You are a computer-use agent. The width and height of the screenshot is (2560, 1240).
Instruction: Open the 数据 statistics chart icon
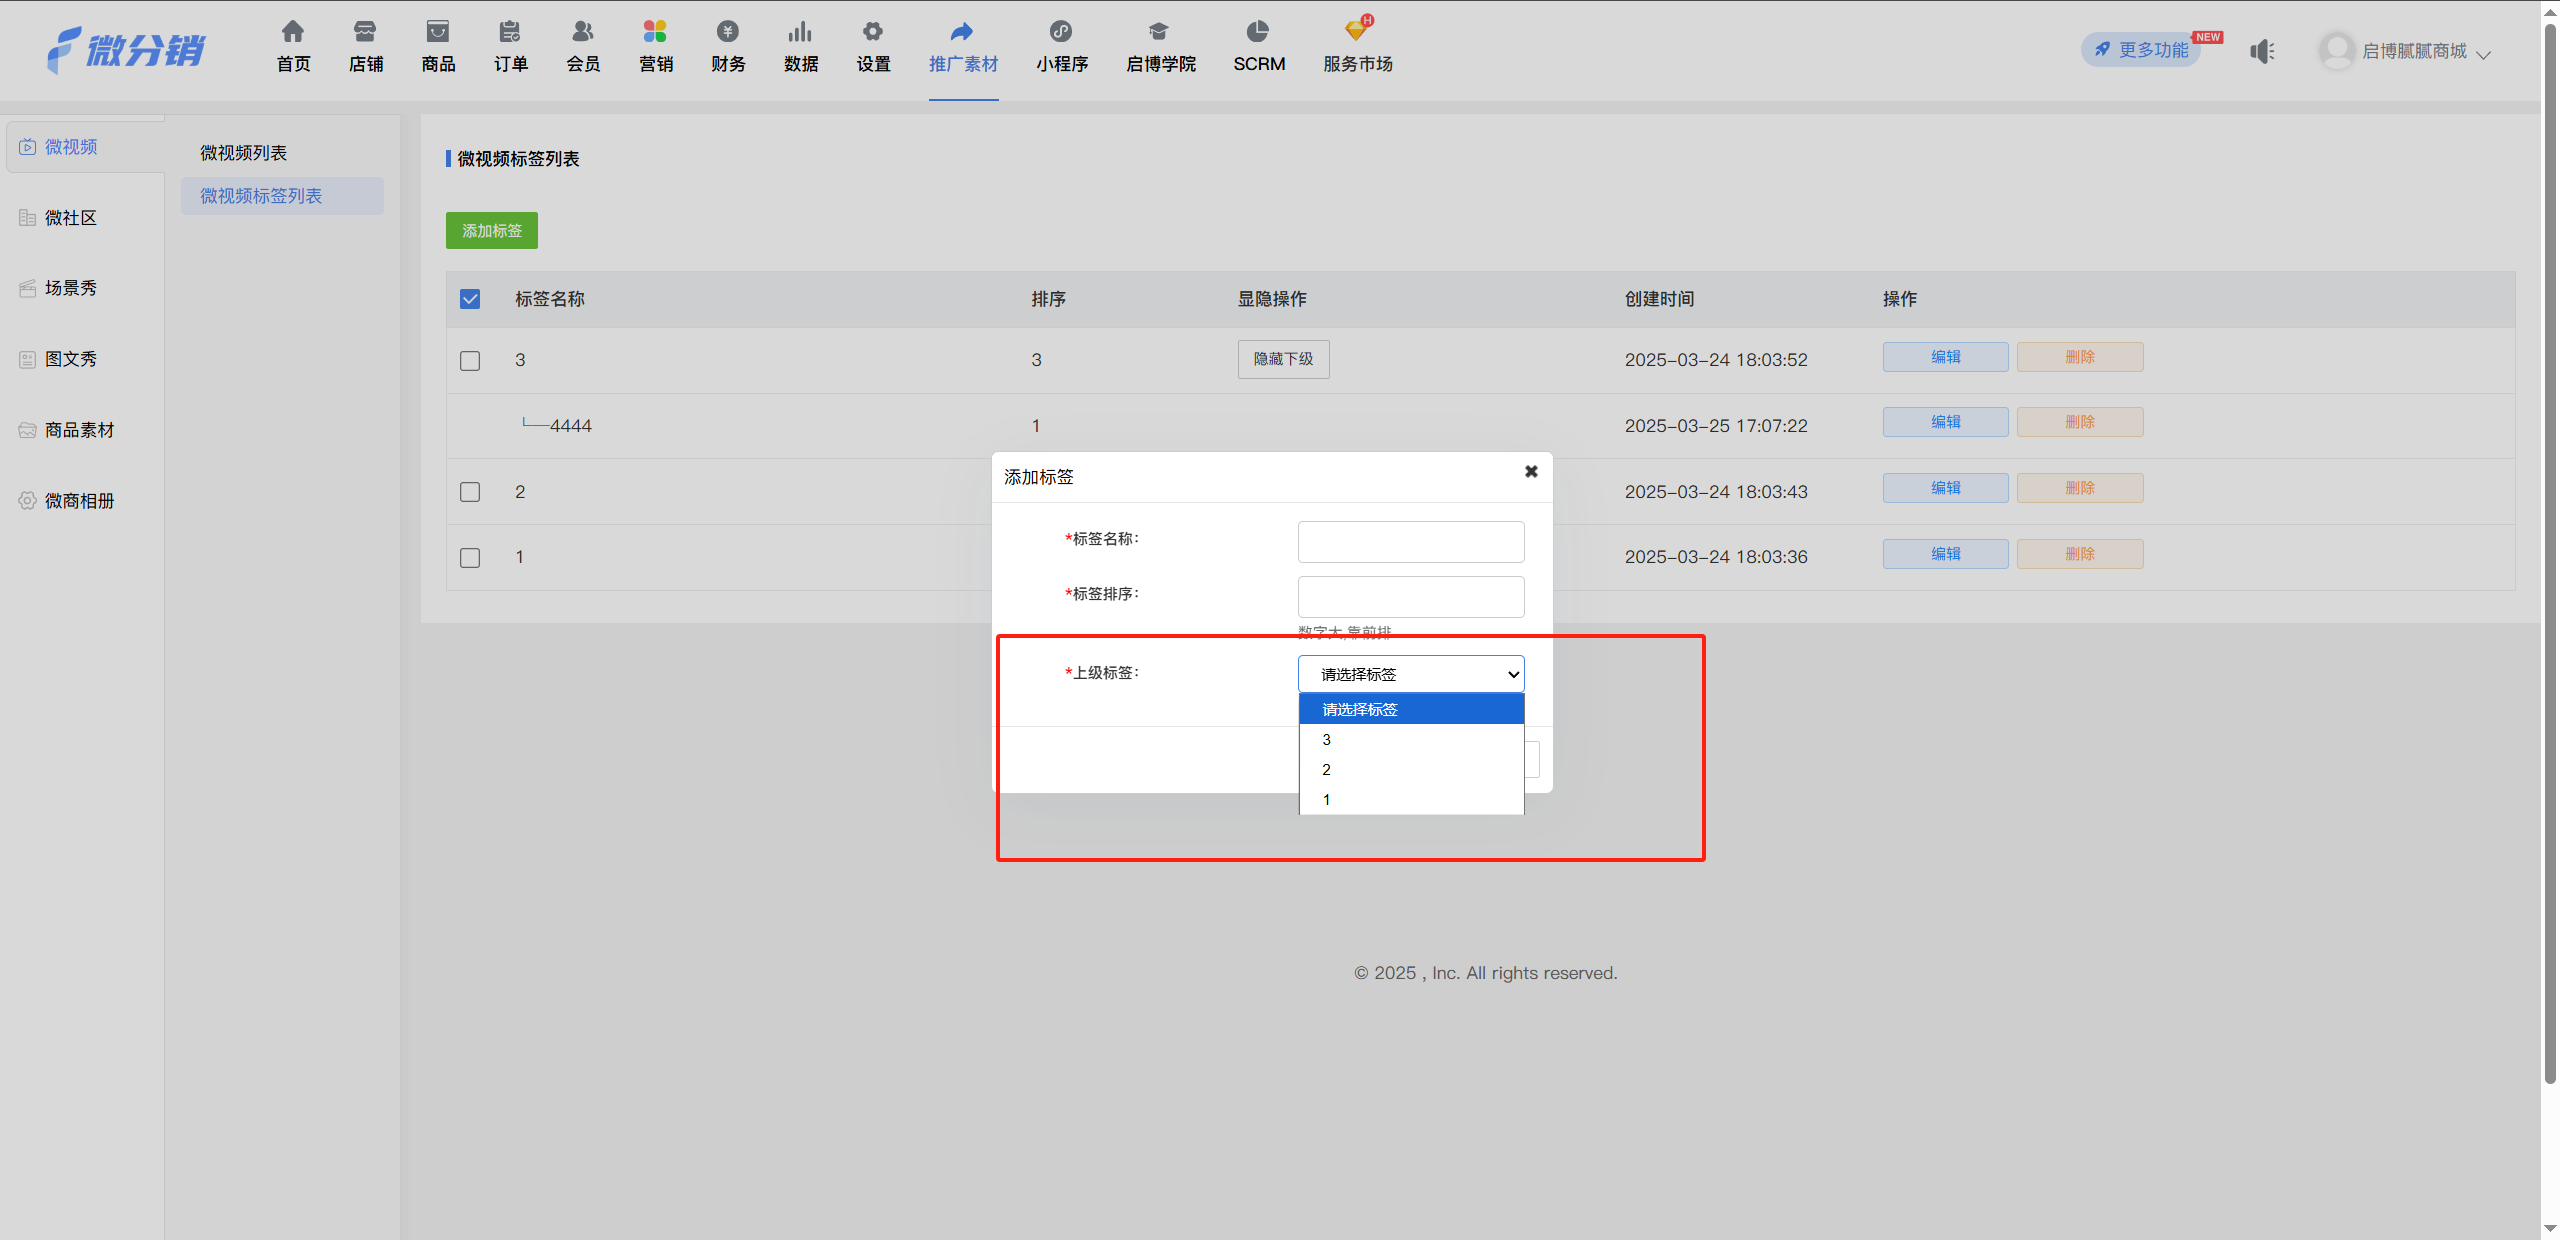pyautogui.click(x=800, y=31)
